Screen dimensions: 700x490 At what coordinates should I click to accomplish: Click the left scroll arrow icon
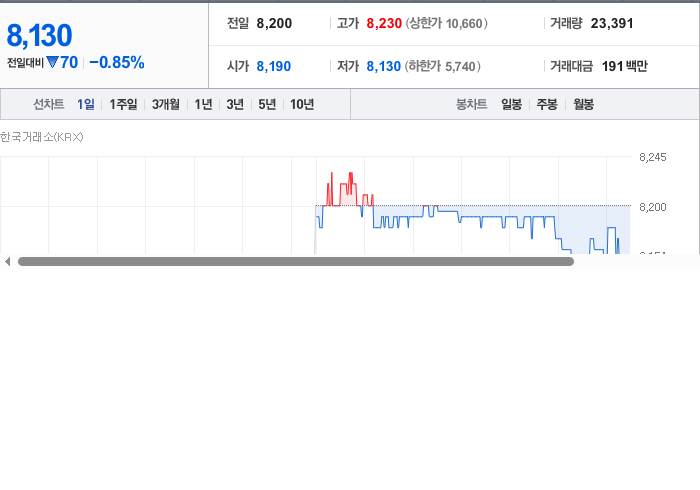pos(7,262)
